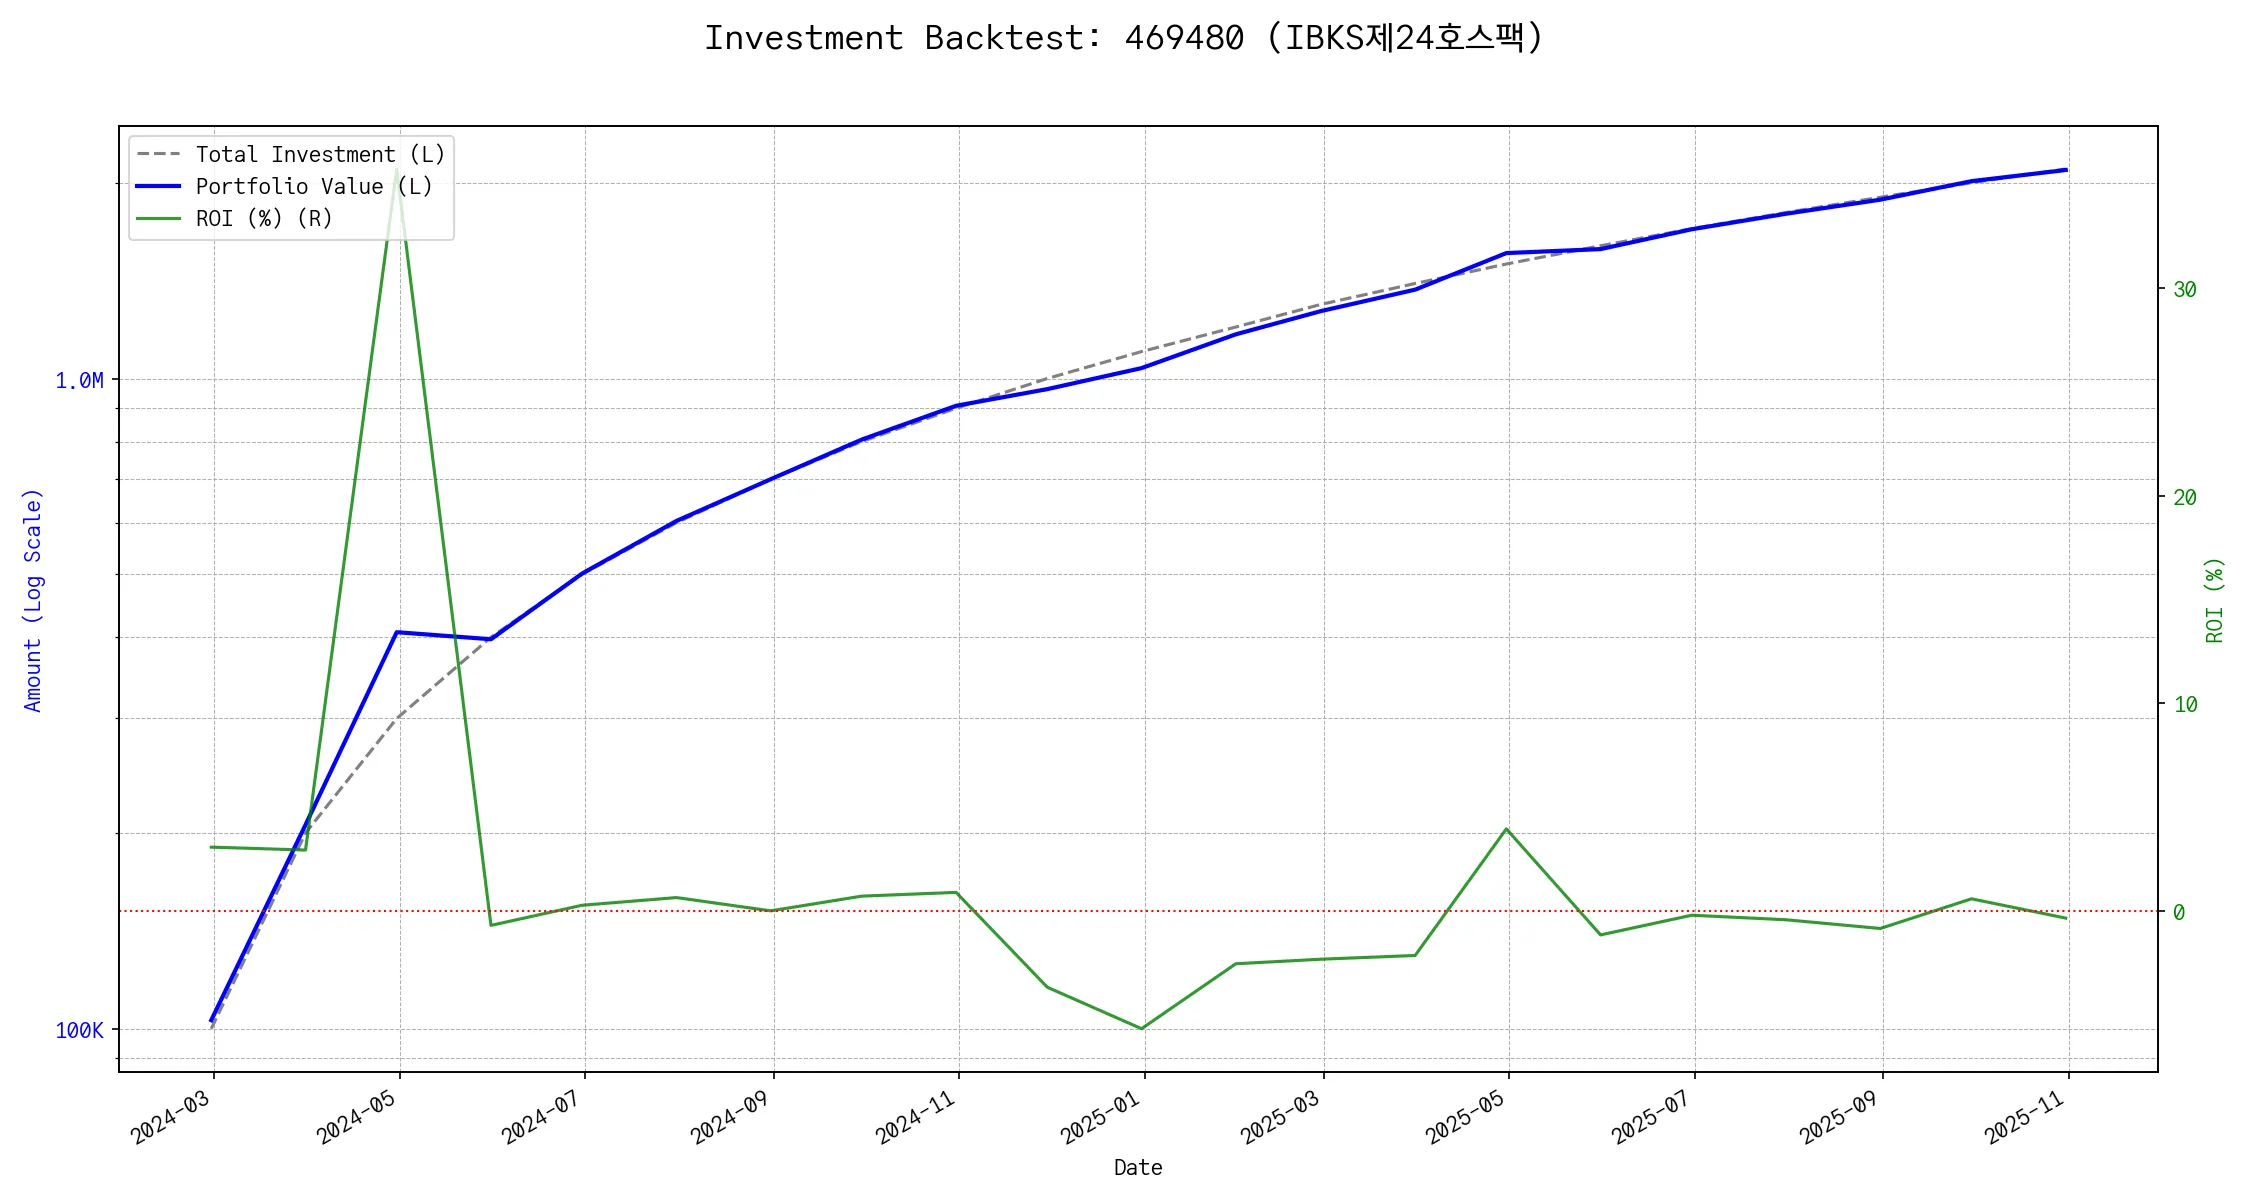Click the 2025-01 date tick label
Screen dimensions: 2250x1200
(x=1101, y=1117)
